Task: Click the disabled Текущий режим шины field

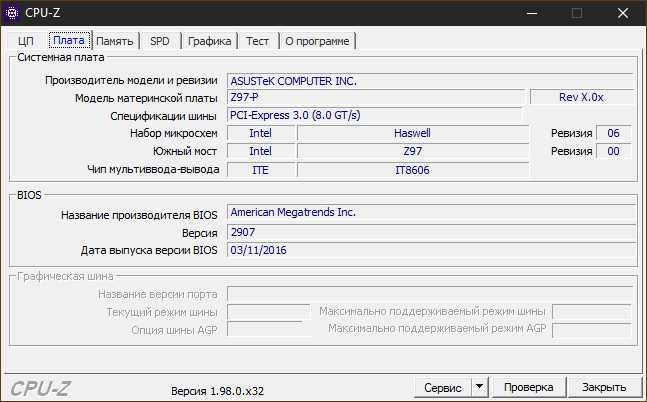Action: pos(268,312)
